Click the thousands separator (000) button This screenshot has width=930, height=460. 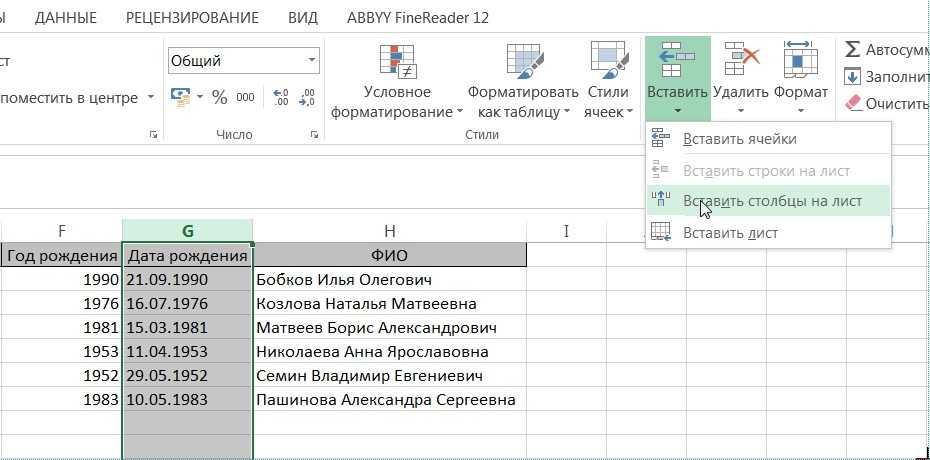tap(245, 97)
